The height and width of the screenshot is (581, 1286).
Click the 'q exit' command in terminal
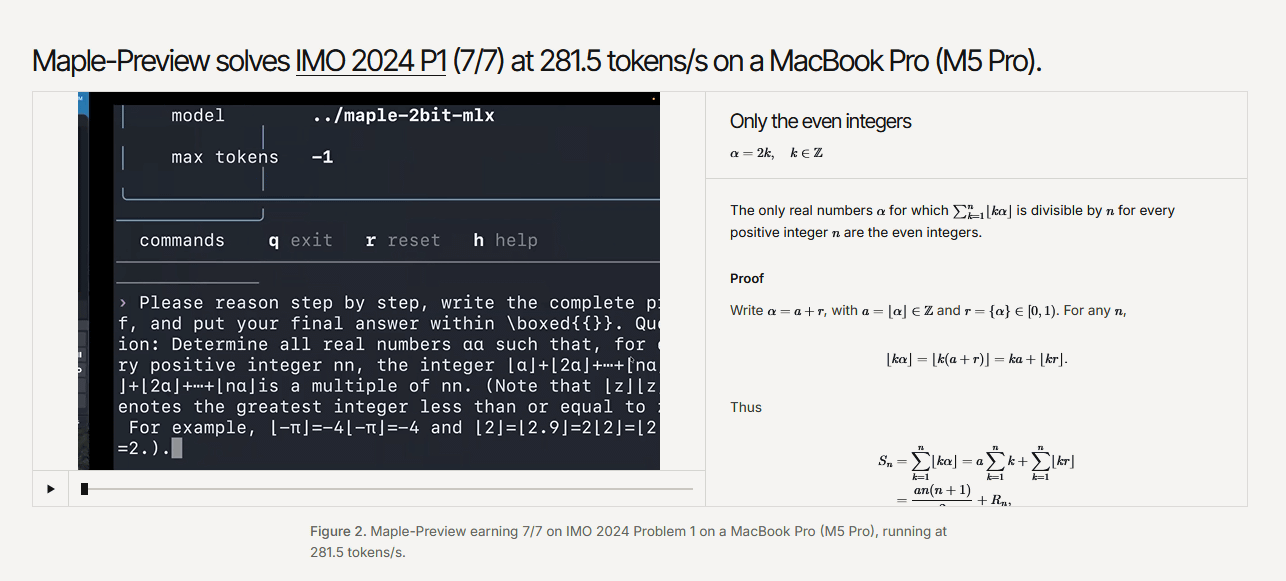point(300,240)
